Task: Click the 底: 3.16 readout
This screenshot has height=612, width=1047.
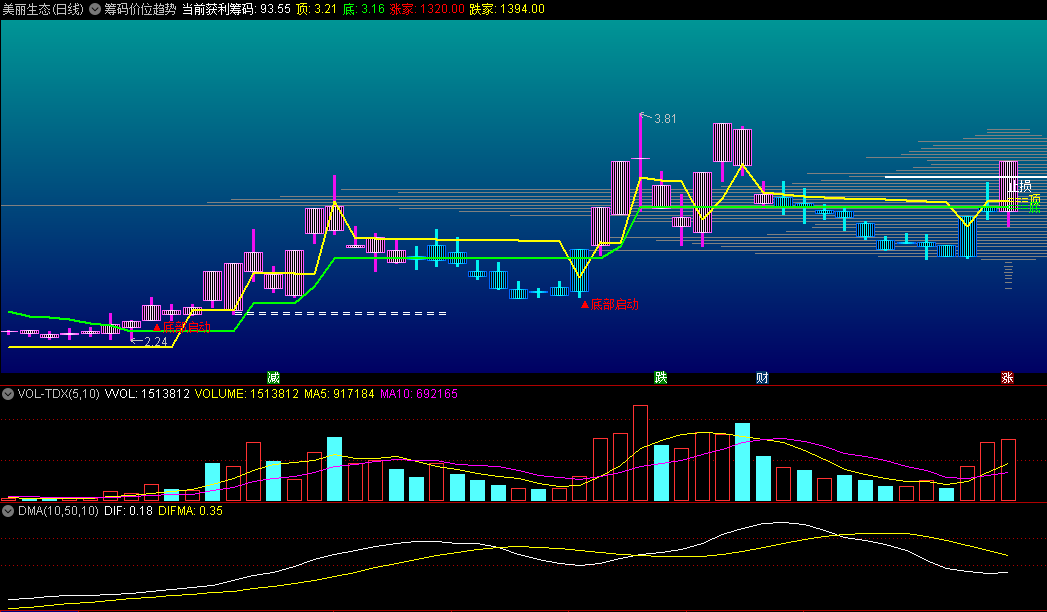Action: [x=364, y=9]
